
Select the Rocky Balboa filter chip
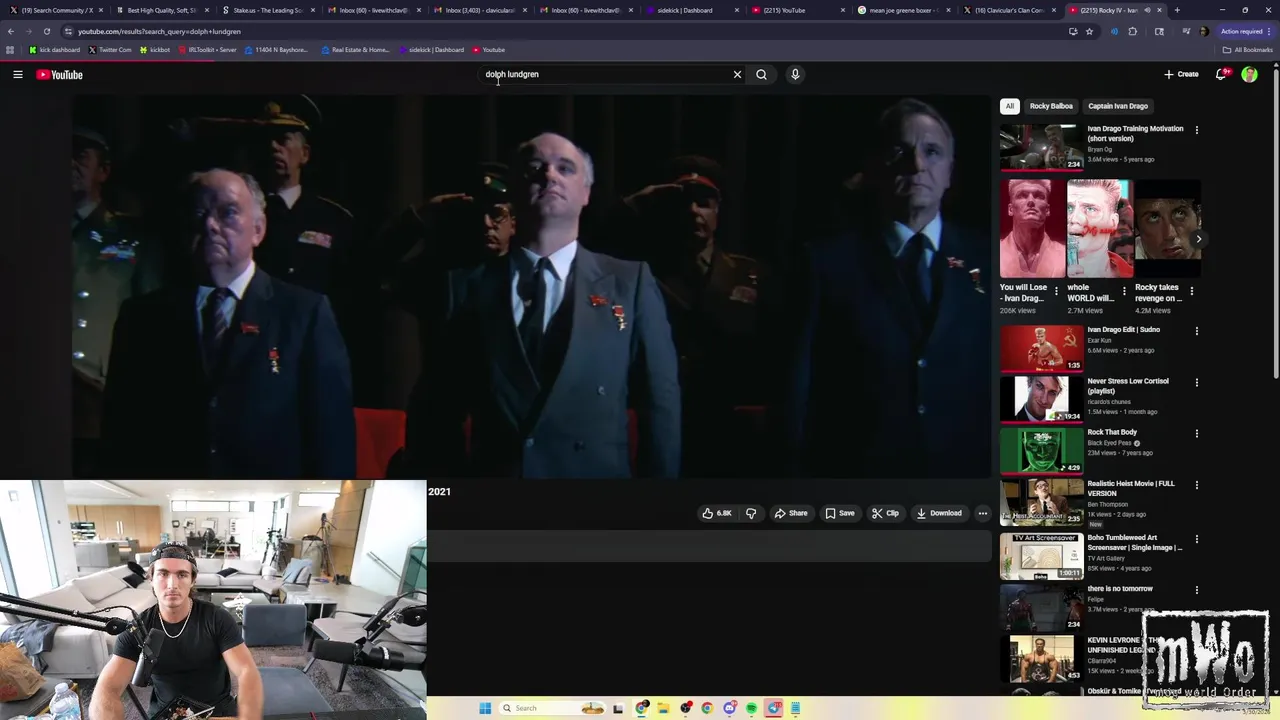pyautogui.click(x=1051, y=106)
